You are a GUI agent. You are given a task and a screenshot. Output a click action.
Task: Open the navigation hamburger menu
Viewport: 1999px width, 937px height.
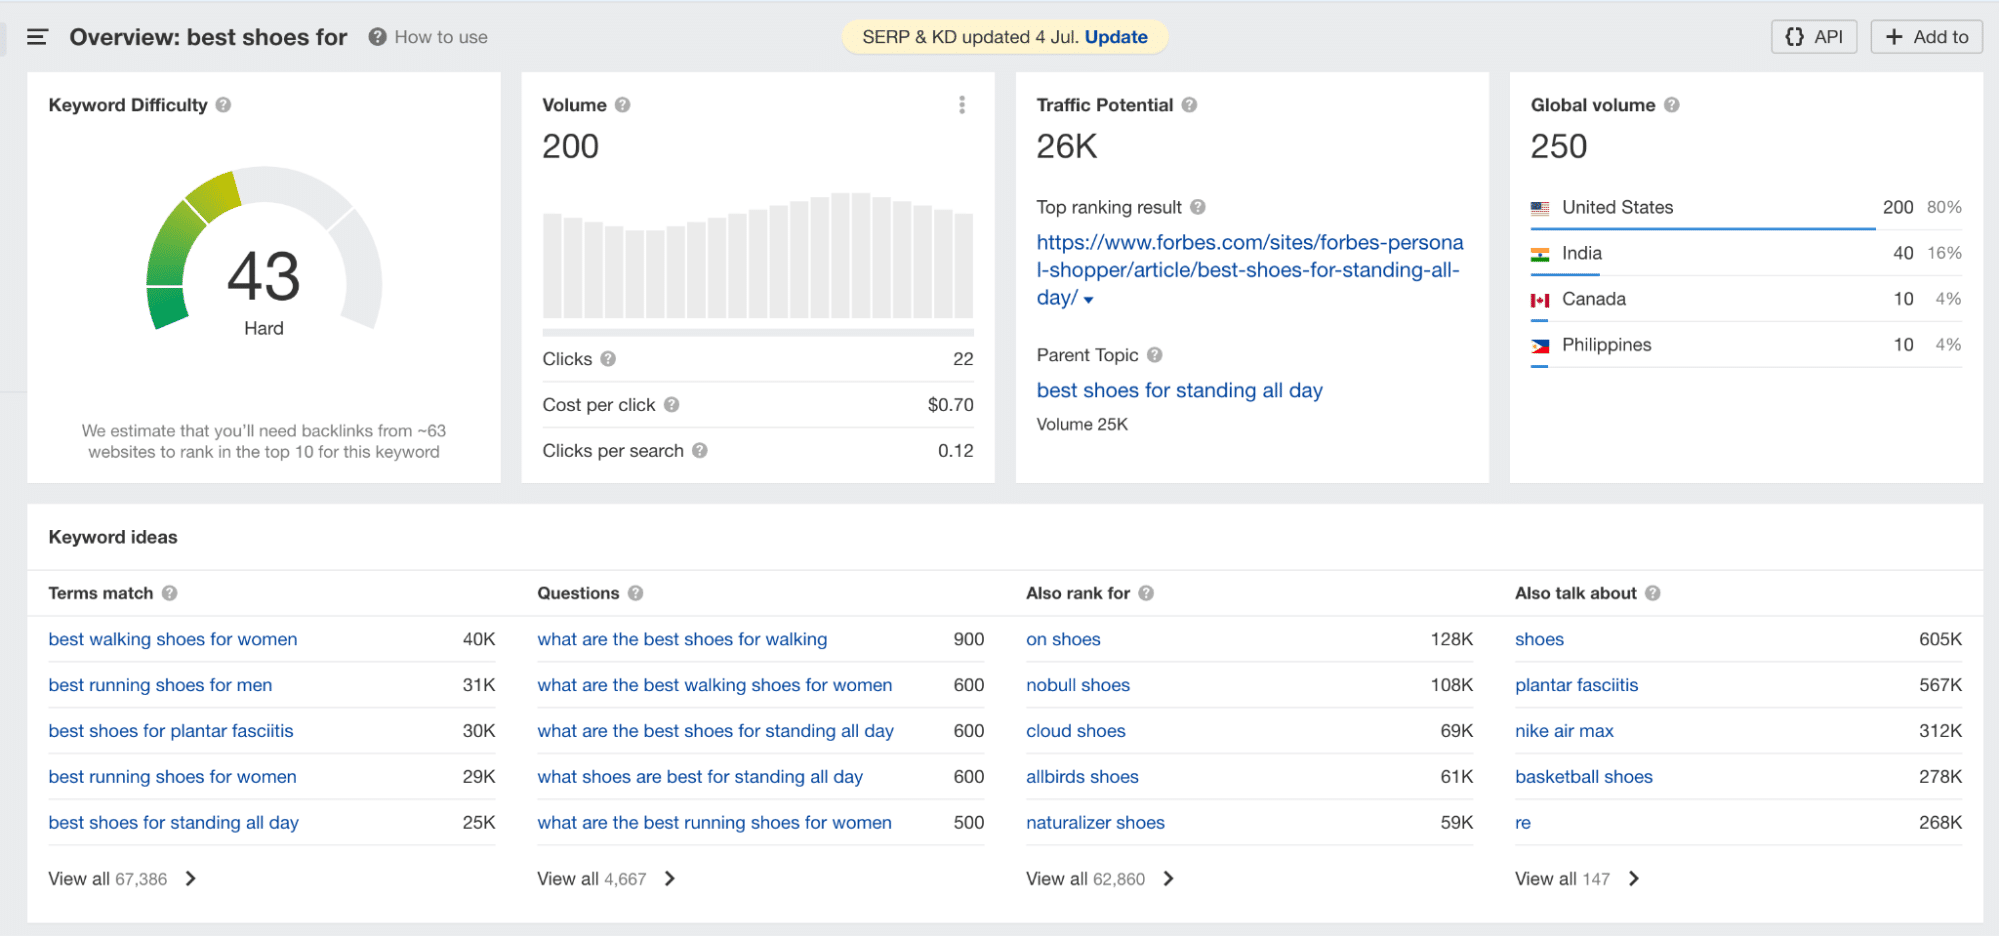coord(37,36)
